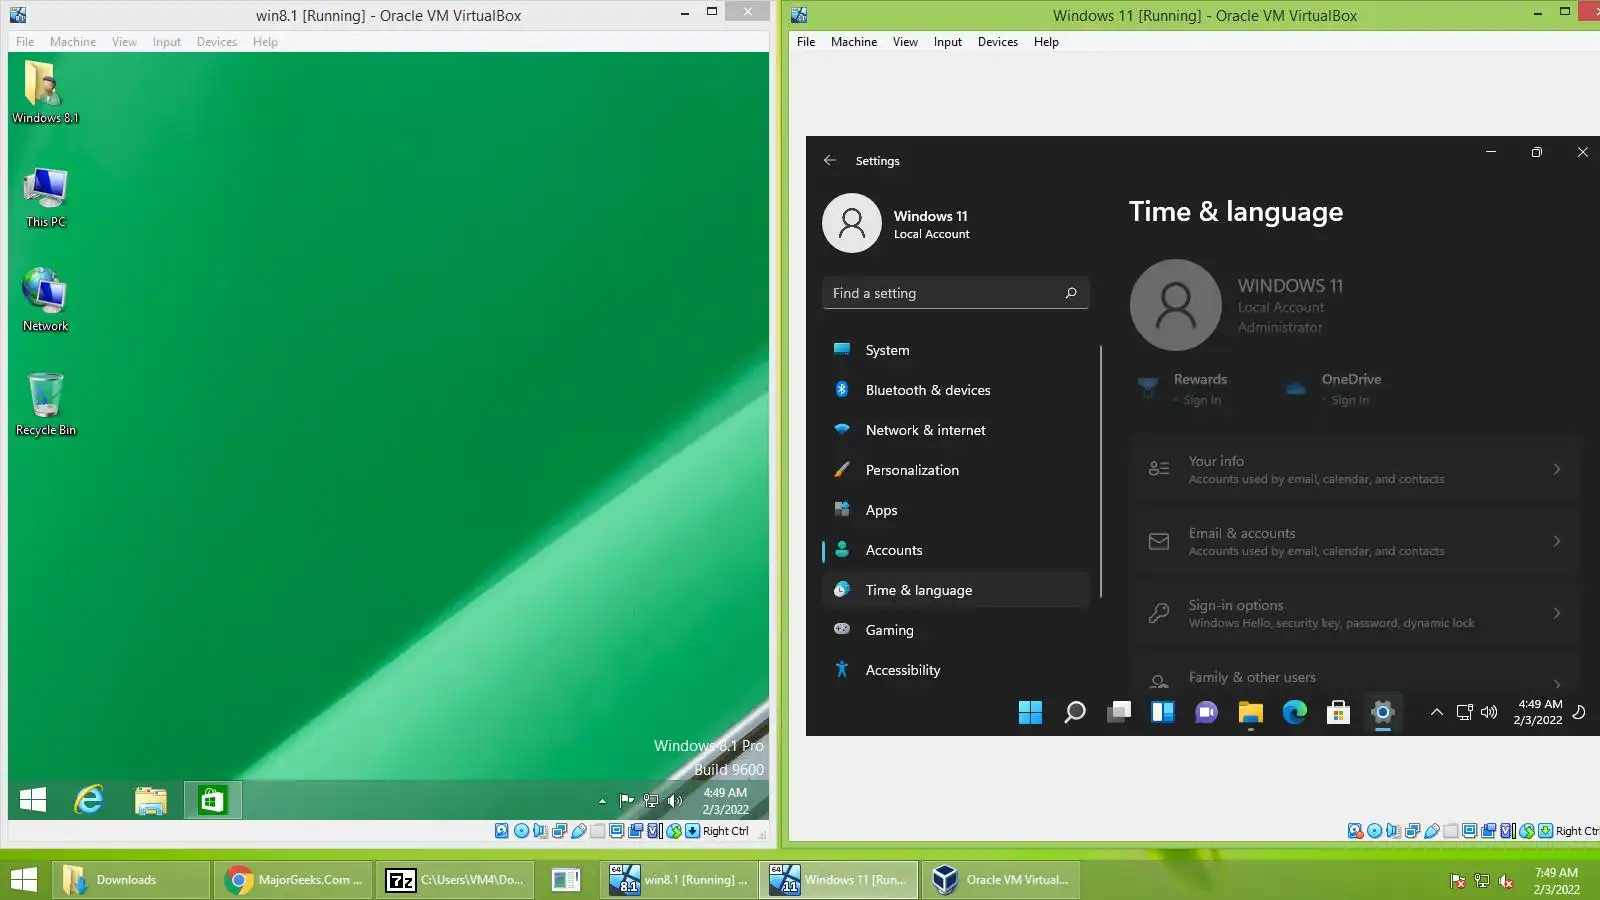Open Microsoft Store on the Windows 11 taskbar
Screen dimensions: 1600x900
click(1338, 712)
